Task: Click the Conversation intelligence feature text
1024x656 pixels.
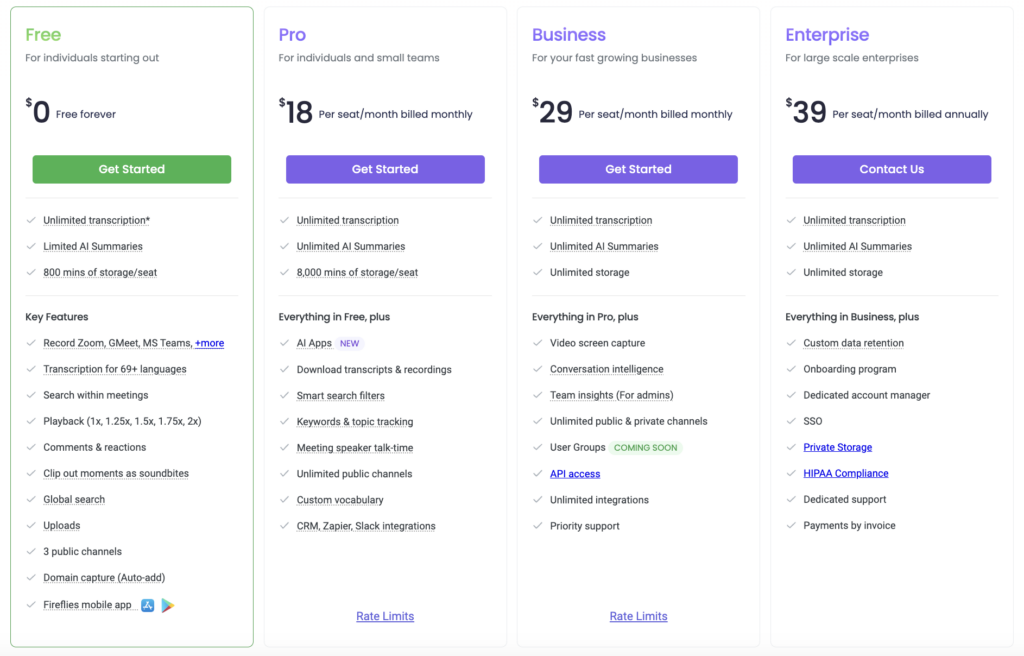Action: click(x=607, y=369)
